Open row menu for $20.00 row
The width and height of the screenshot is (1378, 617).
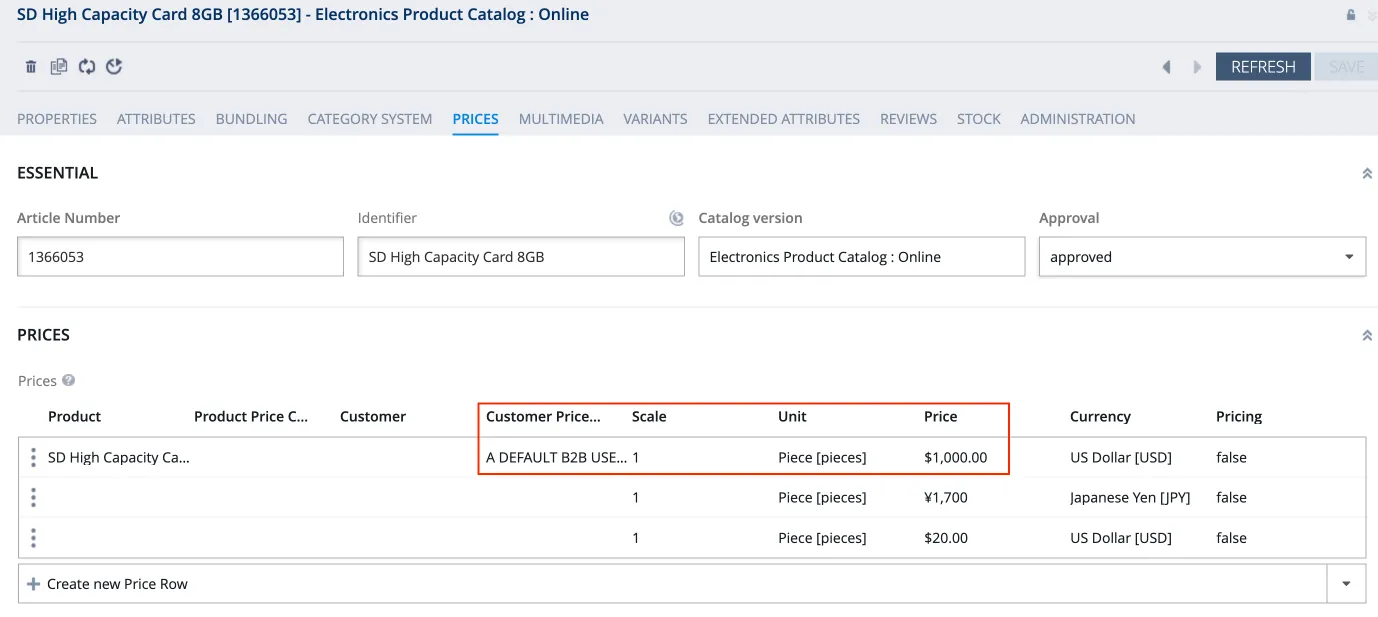coord(33,537)
